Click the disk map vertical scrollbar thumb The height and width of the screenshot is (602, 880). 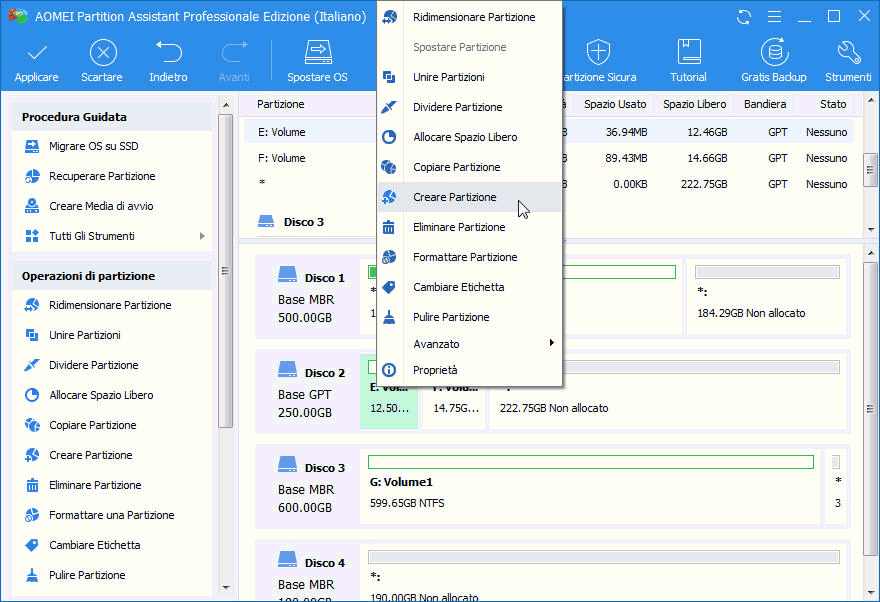870,409
